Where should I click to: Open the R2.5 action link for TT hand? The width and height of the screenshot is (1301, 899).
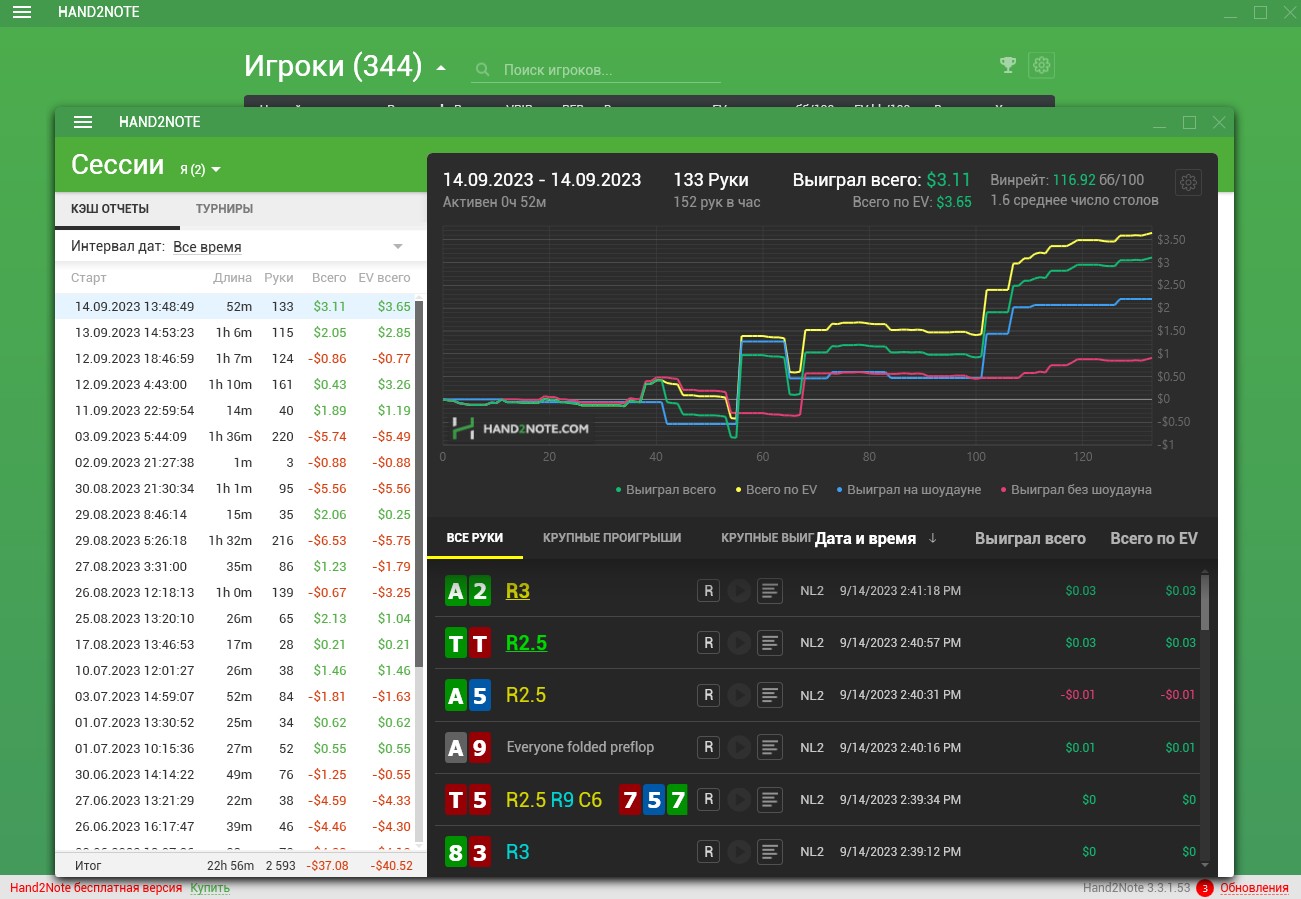pos(526,643)
